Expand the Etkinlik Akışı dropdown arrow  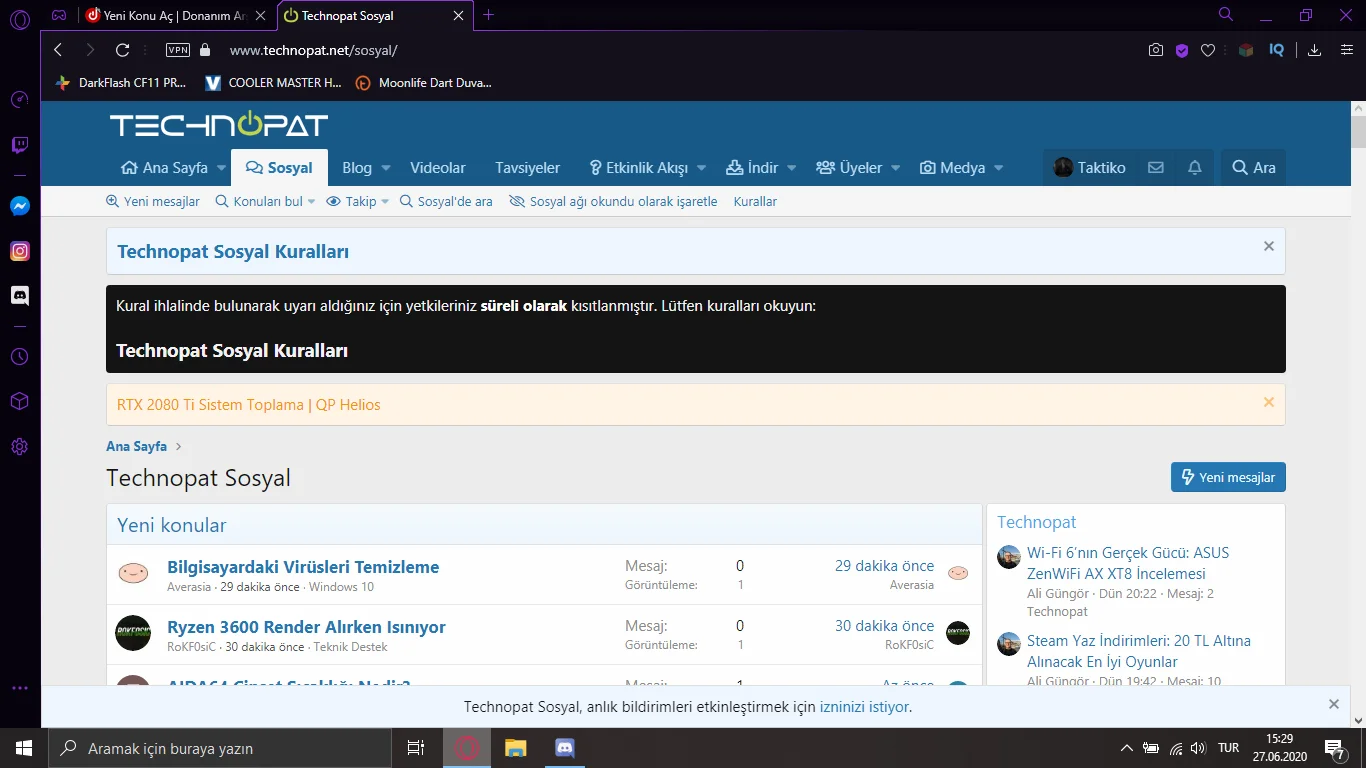702,168
